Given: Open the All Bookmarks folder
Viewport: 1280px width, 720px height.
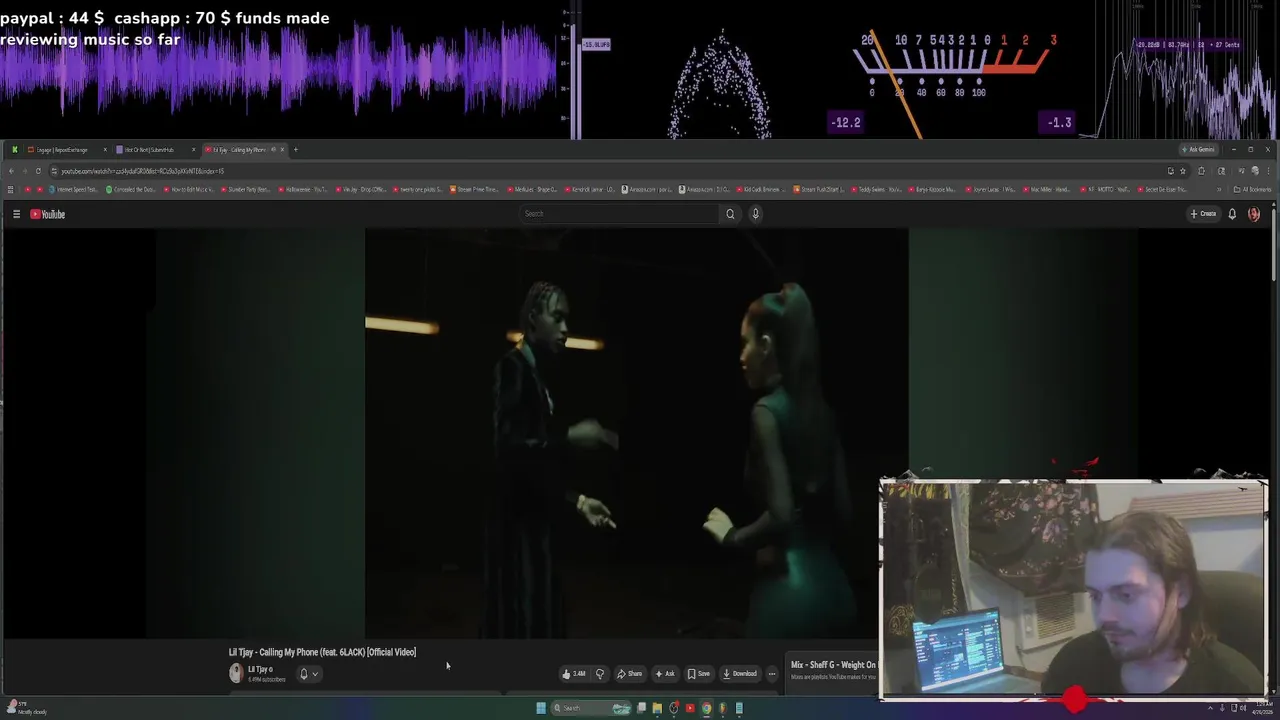Looking at the screenshot, I should pos(1253,189).
